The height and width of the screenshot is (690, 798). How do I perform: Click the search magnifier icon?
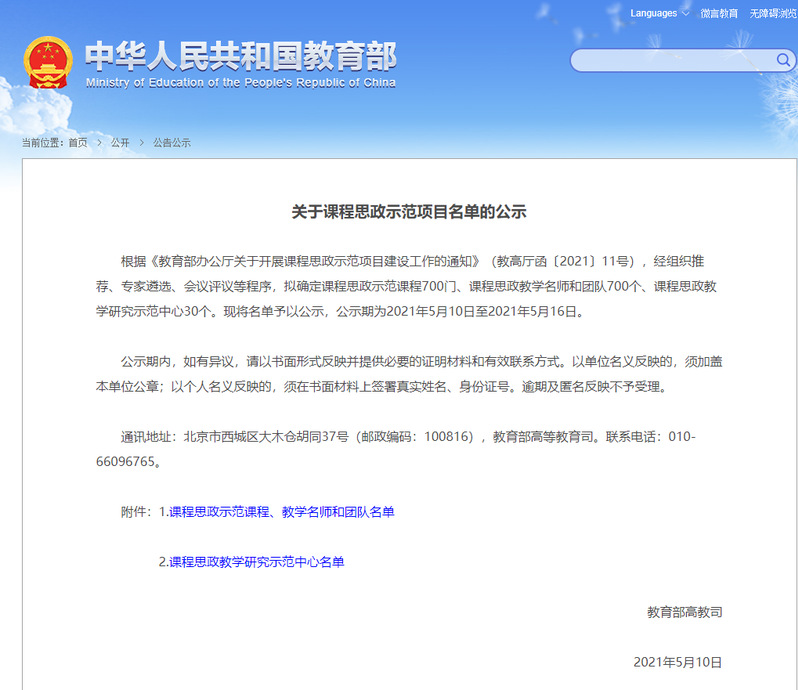coord(783,60)
